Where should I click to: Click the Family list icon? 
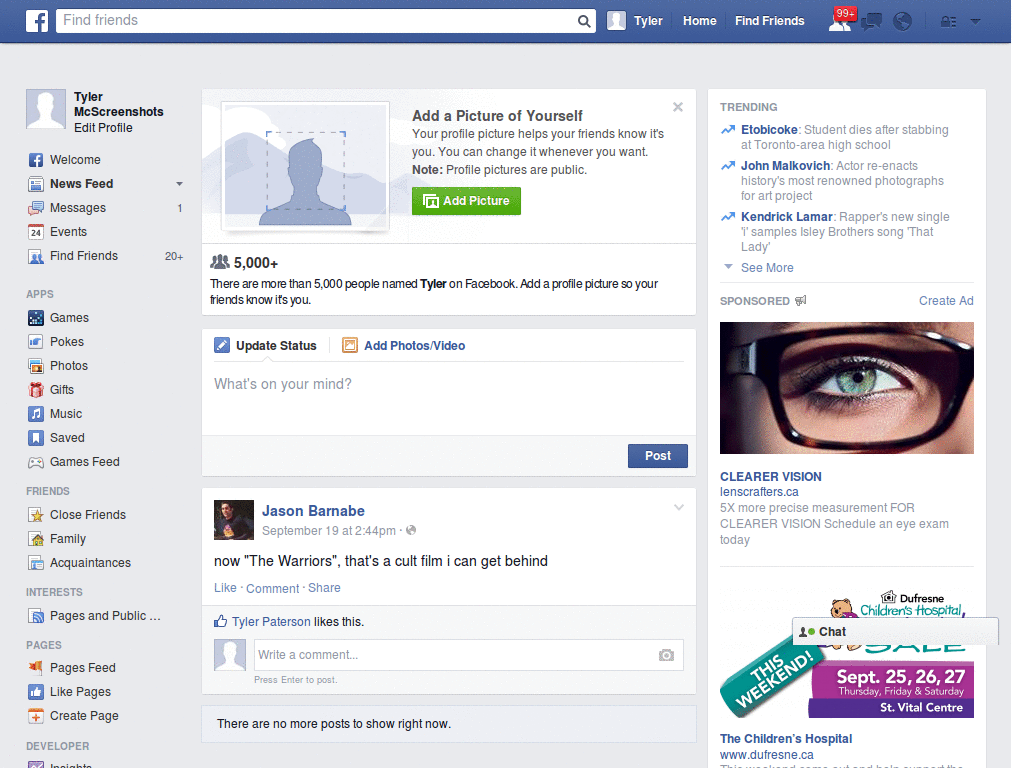[36, 539]
